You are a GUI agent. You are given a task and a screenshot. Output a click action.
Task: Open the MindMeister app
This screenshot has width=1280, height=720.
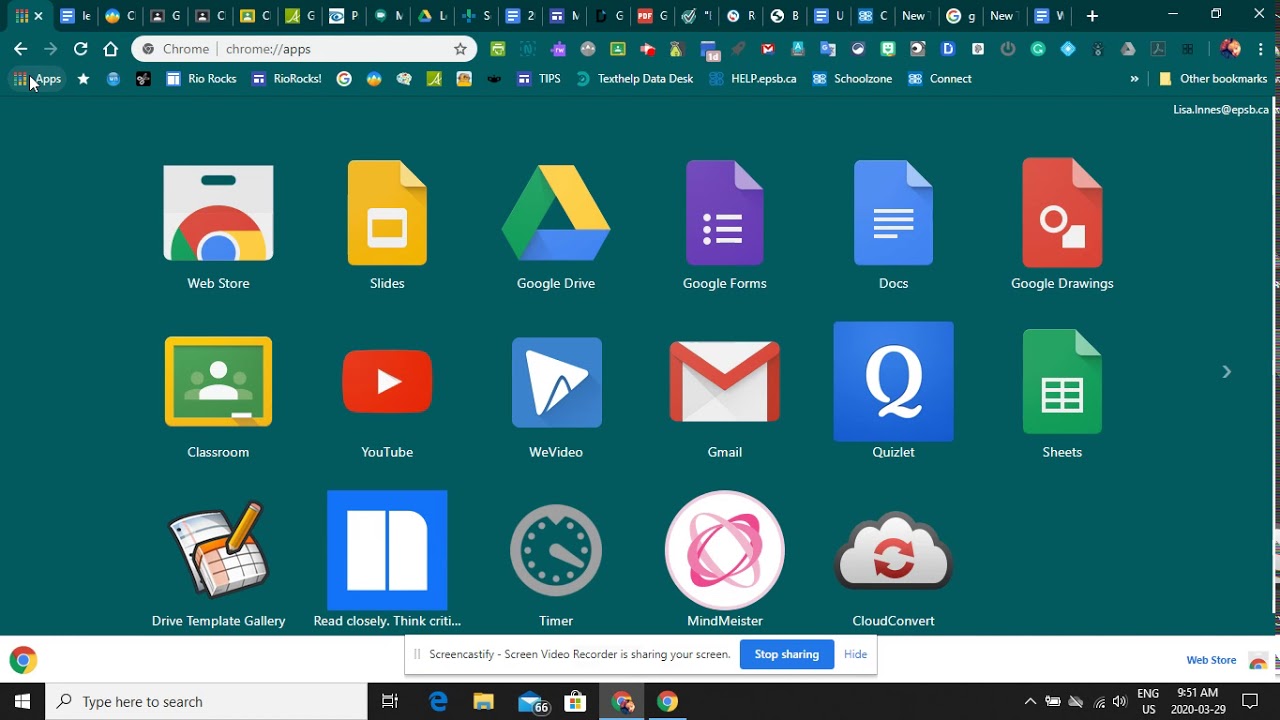[x=724, y=560]
